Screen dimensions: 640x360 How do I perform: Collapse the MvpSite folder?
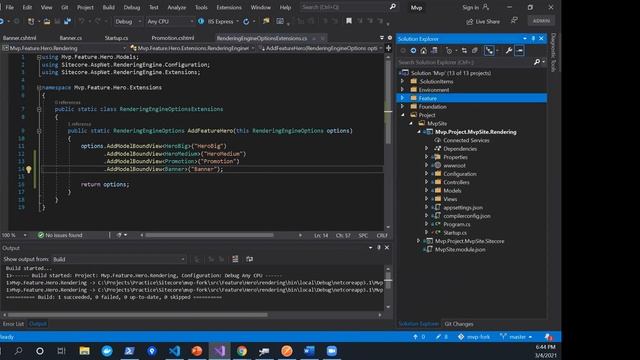tap(411, 123)
